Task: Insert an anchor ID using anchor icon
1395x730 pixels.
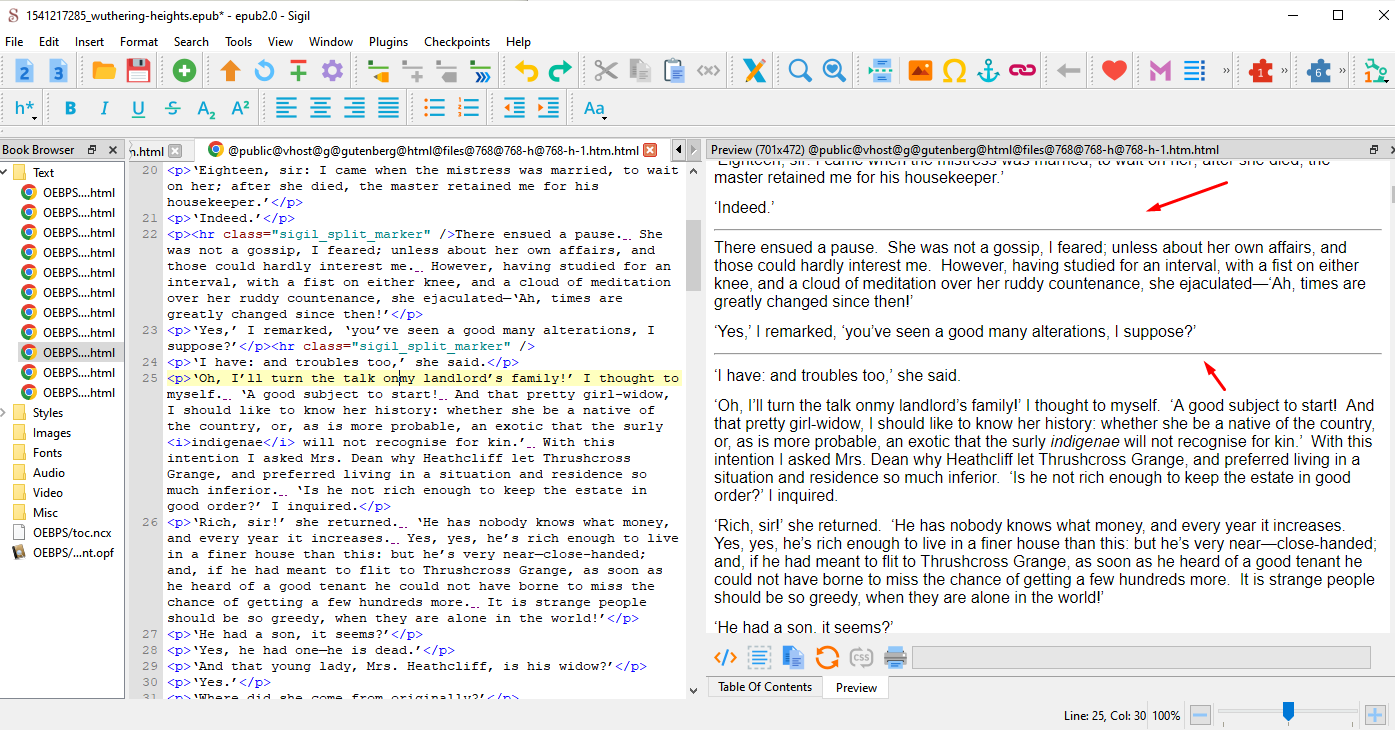Action: coord(988,71)
